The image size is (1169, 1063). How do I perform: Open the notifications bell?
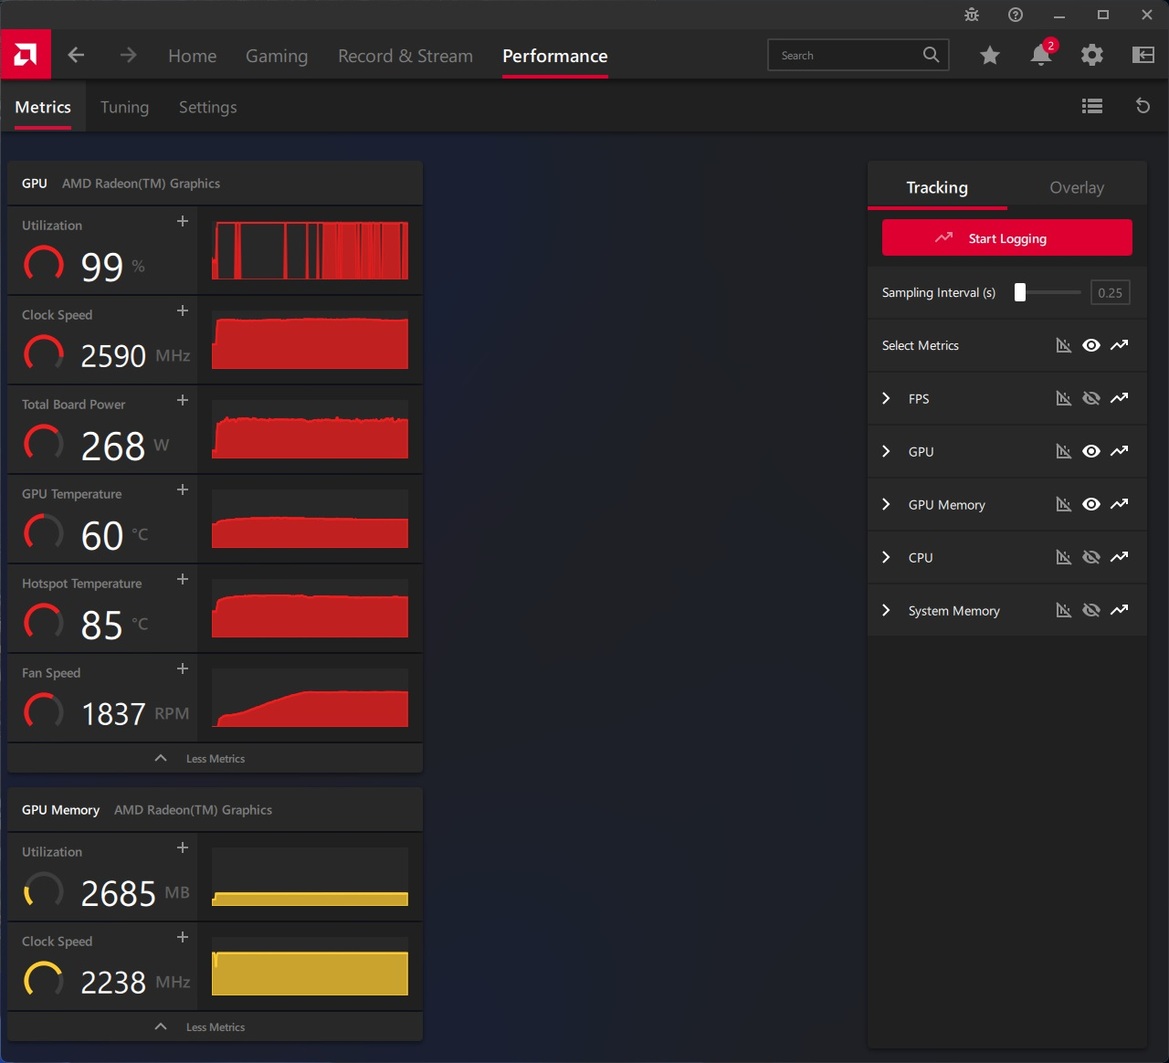pyautogui.click(x=1041, y=54)
